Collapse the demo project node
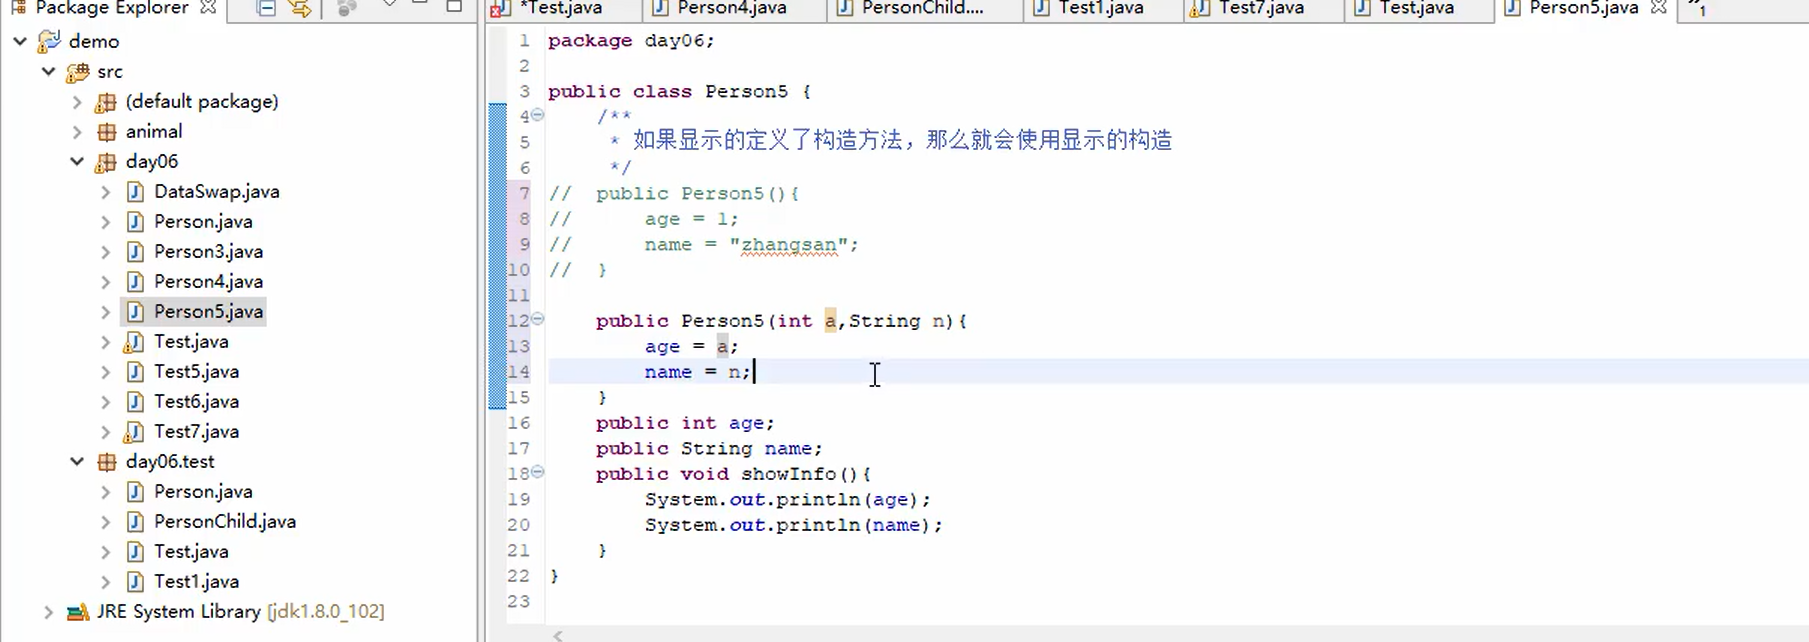Image resolution: width=1809 pixels, height=642 pixels. [x=20, y=41]
